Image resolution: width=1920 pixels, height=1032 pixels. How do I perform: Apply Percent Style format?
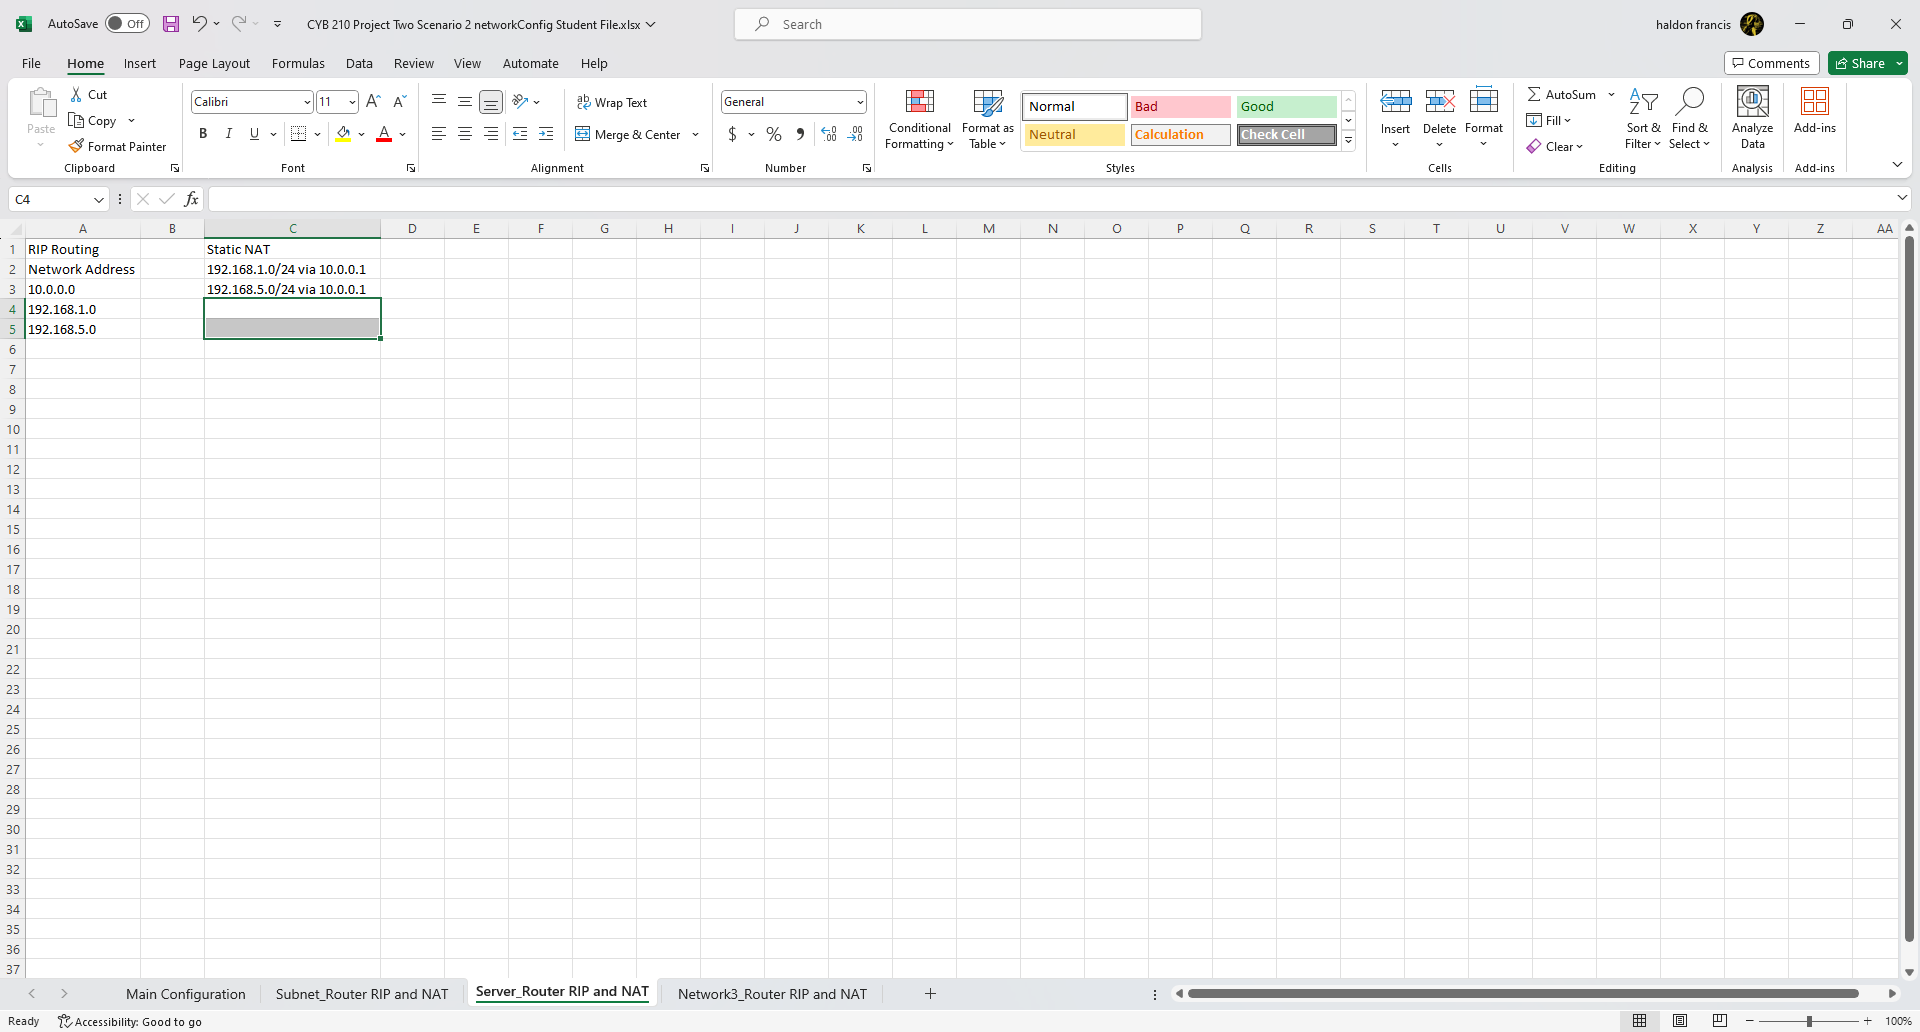pyautogui.click(x=774, y=134)
